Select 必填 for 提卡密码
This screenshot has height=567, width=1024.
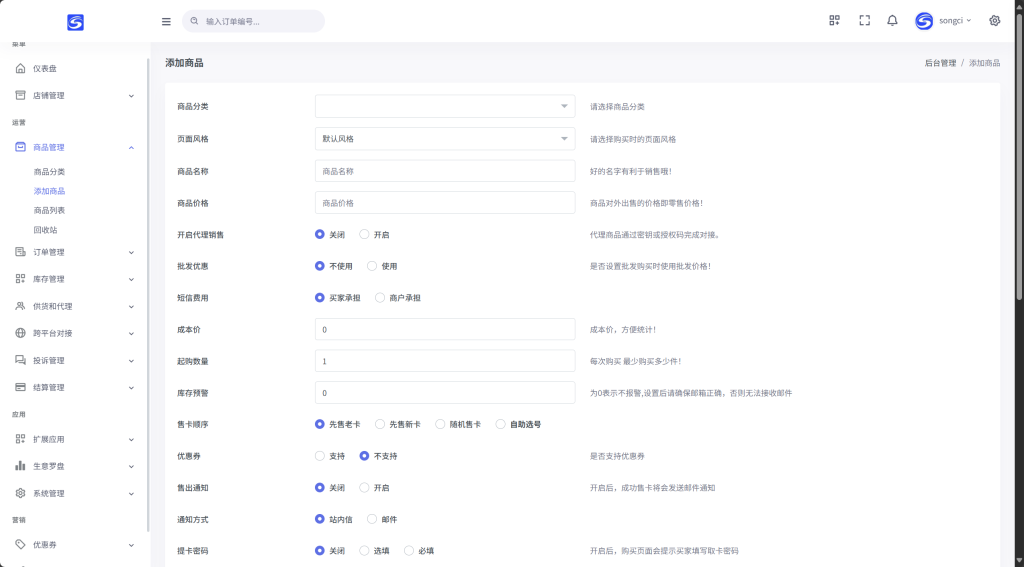tap(409, 551)
